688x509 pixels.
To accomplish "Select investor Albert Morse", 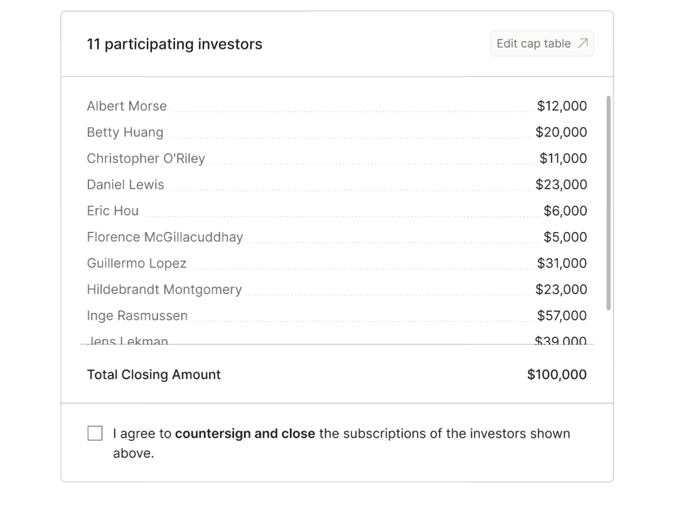I will [x=127, y=106].
